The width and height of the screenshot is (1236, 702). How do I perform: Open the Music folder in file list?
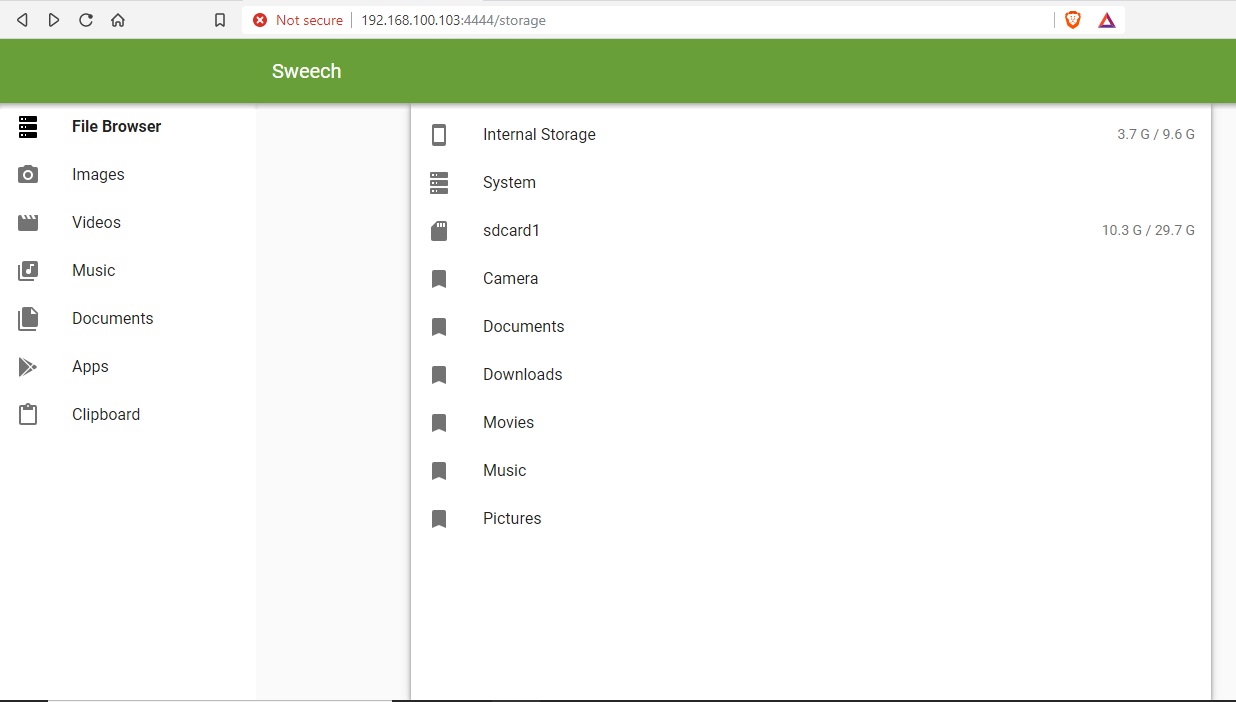pos(811,471)
